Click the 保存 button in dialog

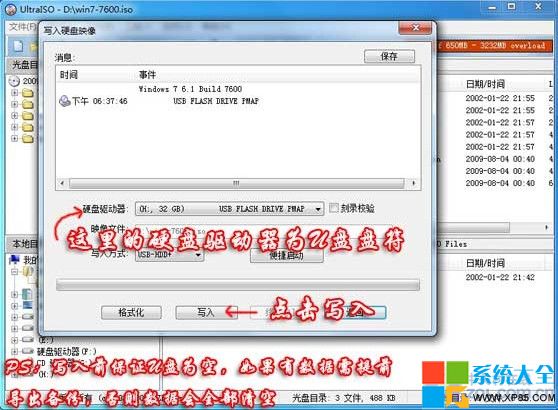pos(389,56)
